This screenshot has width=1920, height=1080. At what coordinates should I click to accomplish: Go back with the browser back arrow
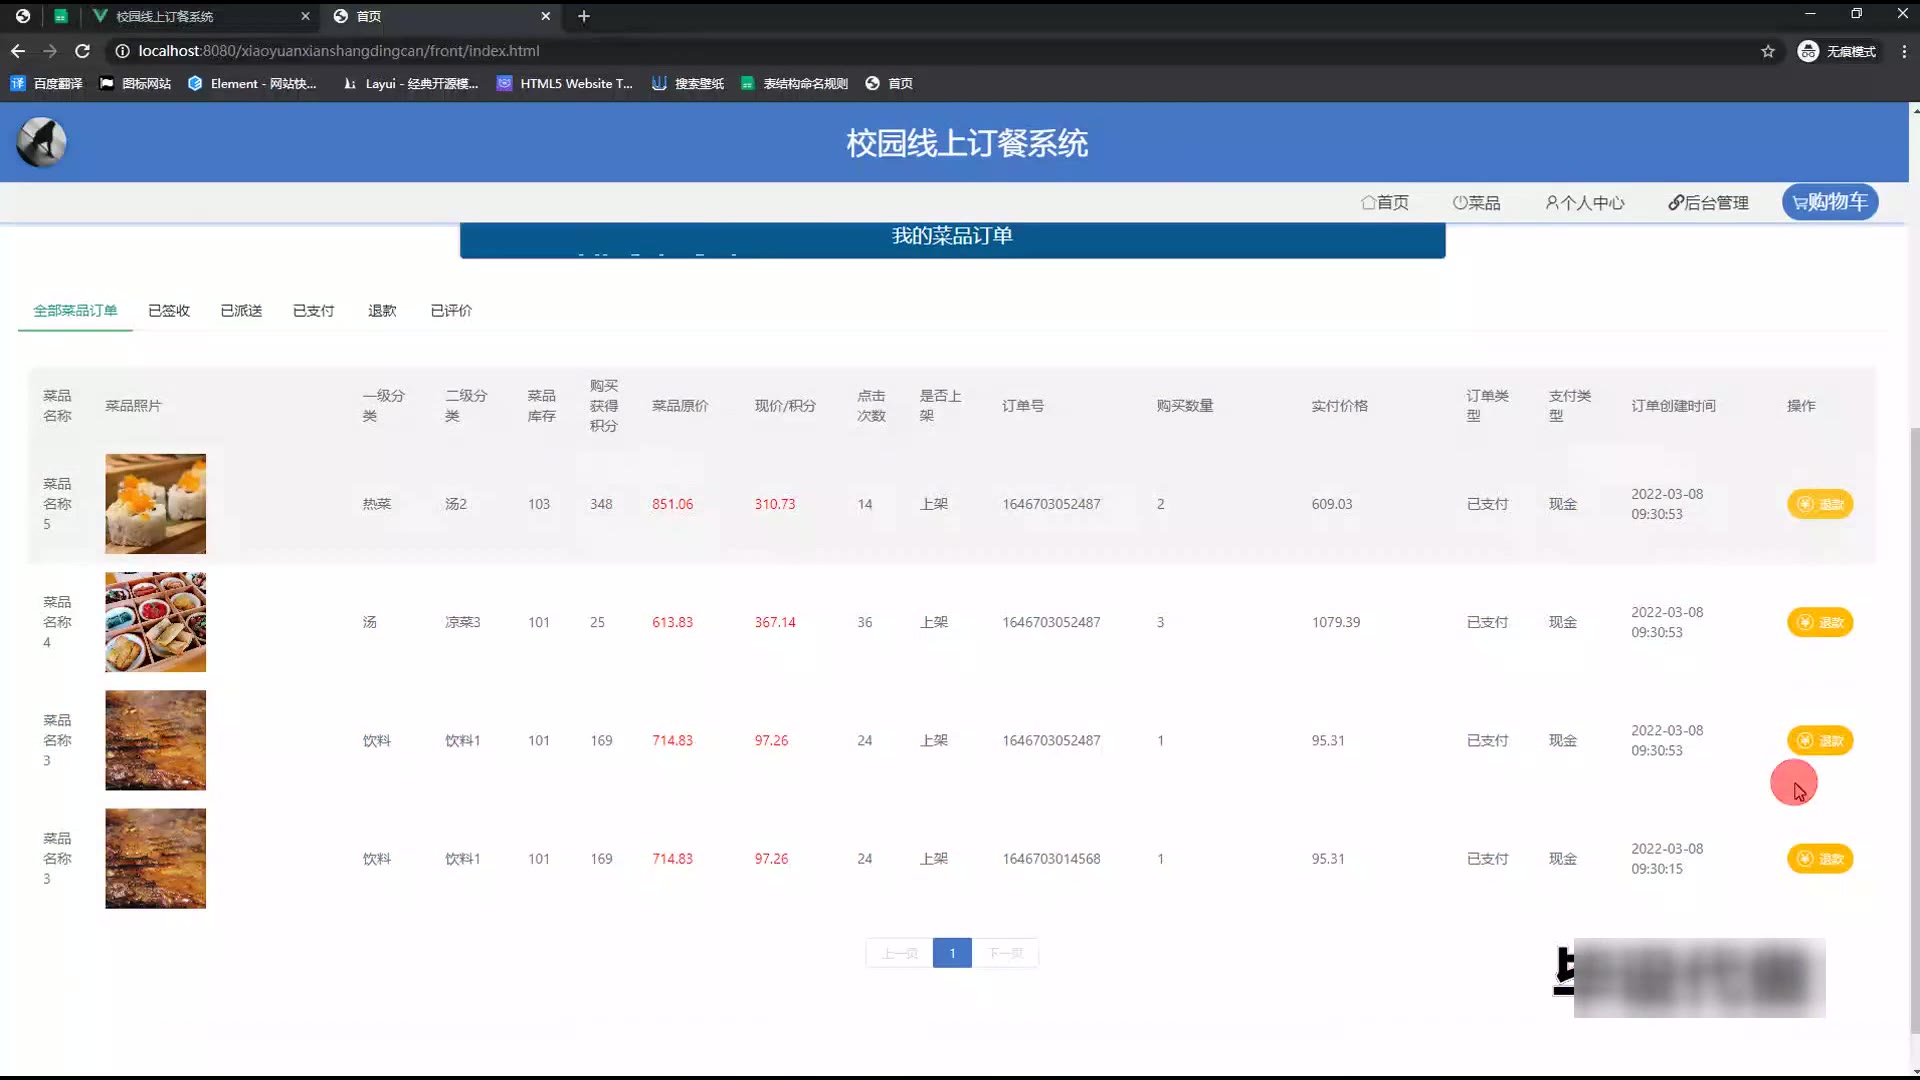coord(18,51)
